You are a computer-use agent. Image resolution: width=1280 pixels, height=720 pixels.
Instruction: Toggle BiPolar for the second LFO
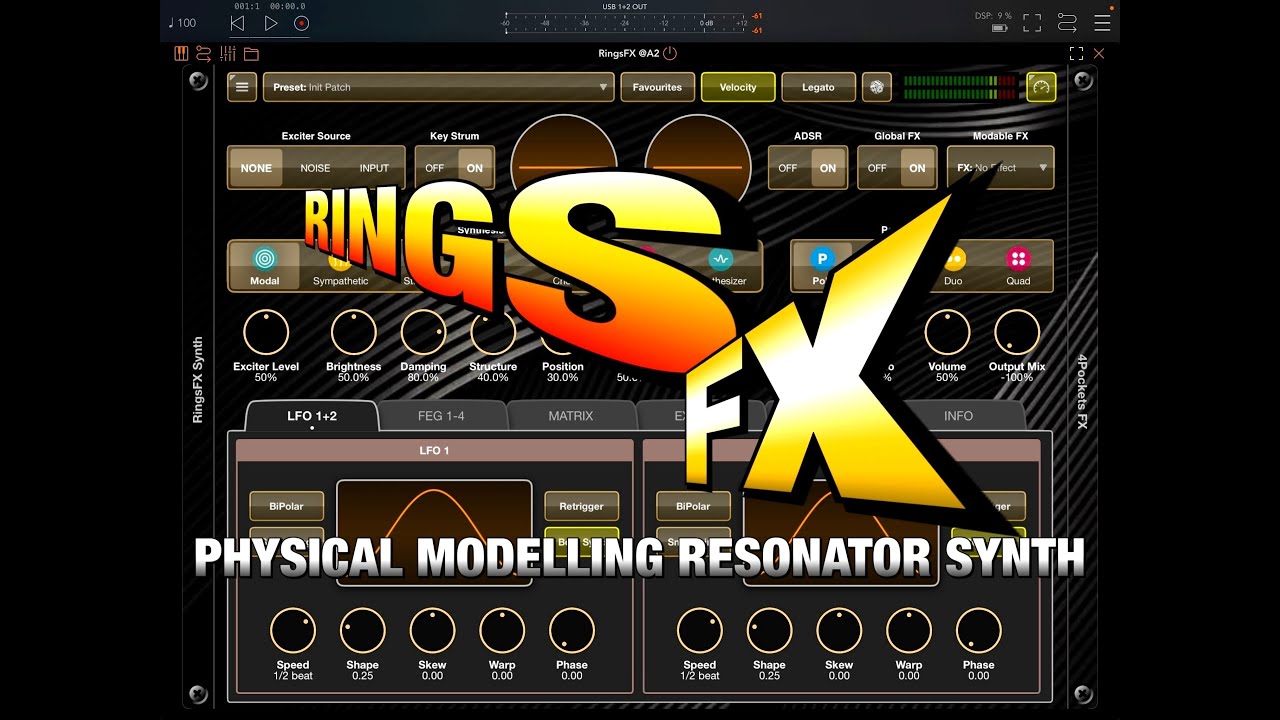pos(693,506)
